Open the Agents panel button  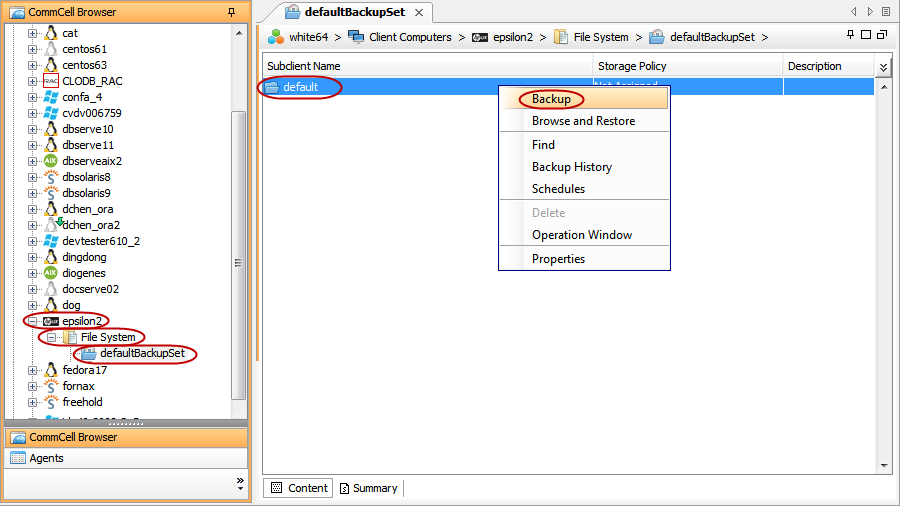47,458
